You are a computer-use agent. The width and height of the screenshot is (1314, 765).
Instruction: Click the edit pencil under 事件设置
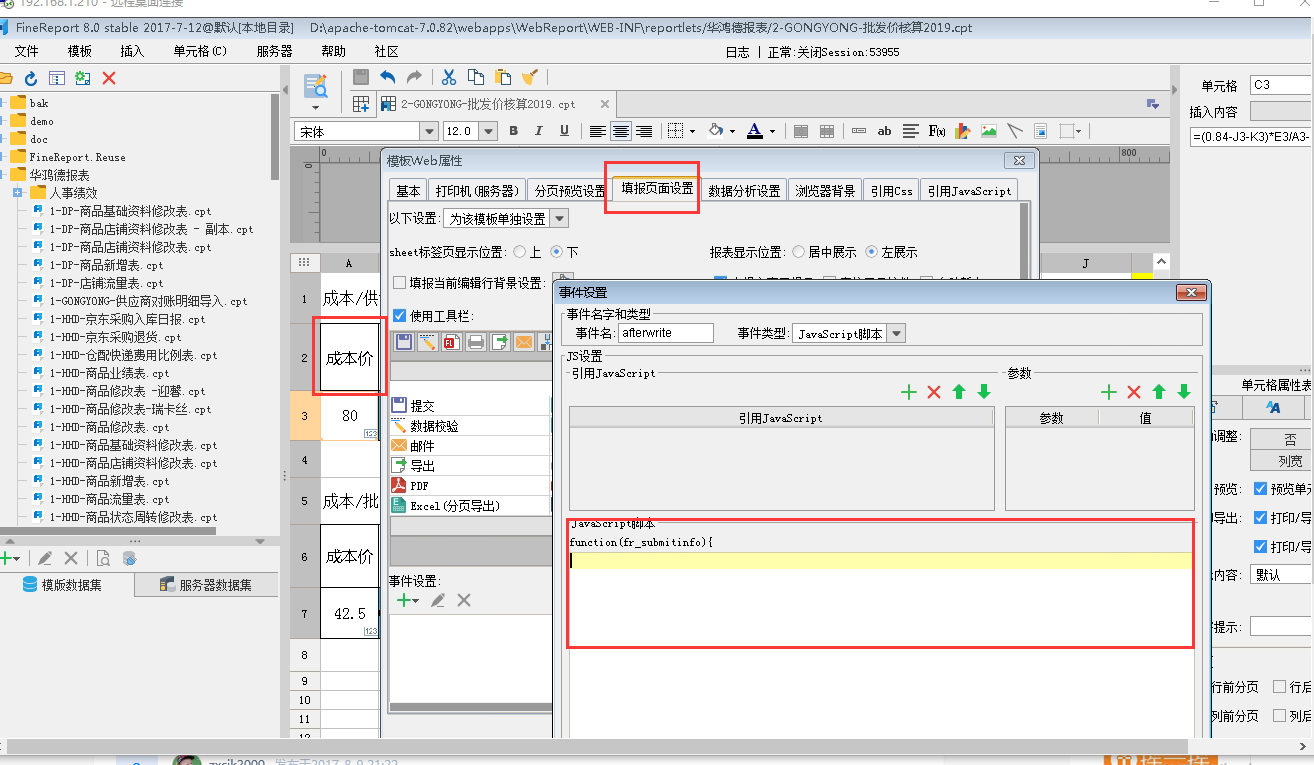pos(438,600)
